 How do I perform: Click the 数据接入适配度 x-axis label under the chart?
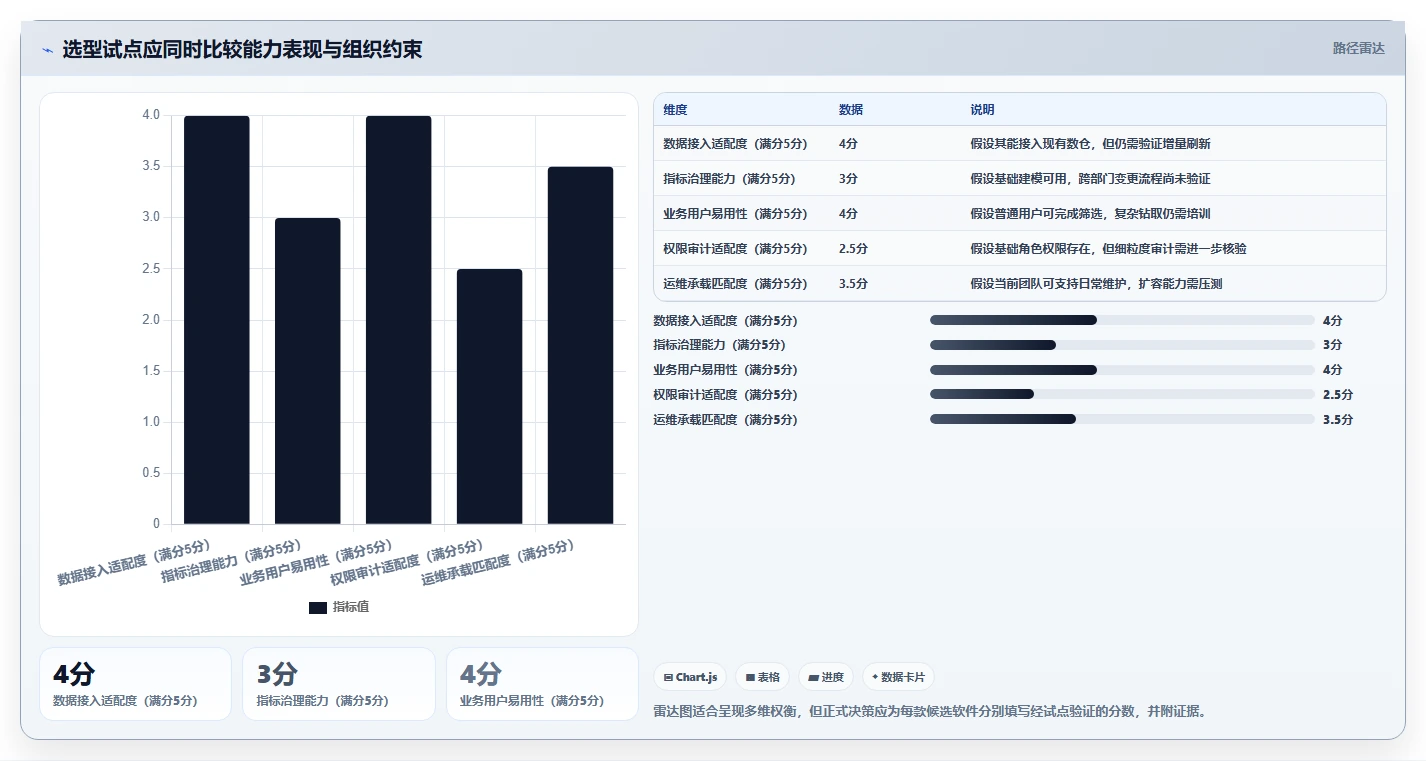tap(135, 562)
